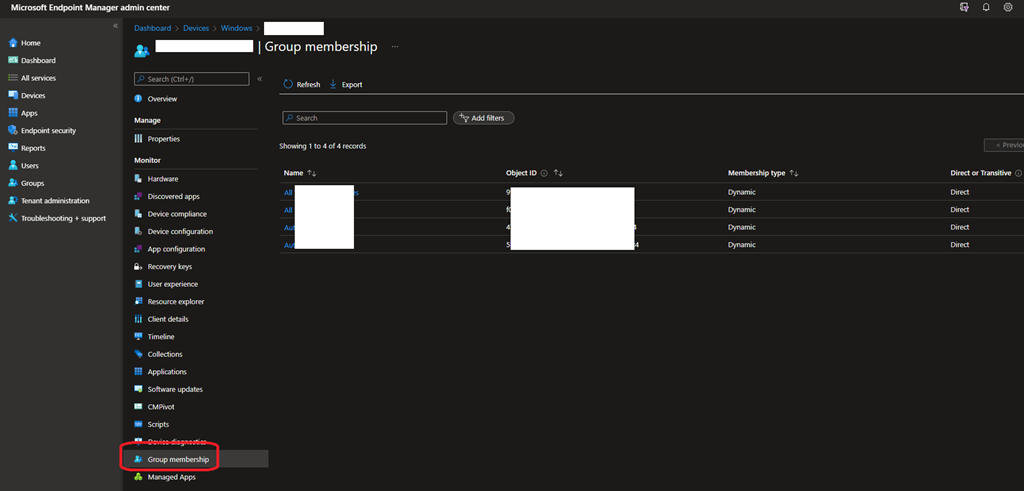Click the Devices breadcrumb link
The width and height of the screenshot is (1024, 491).
click(196, 28)
